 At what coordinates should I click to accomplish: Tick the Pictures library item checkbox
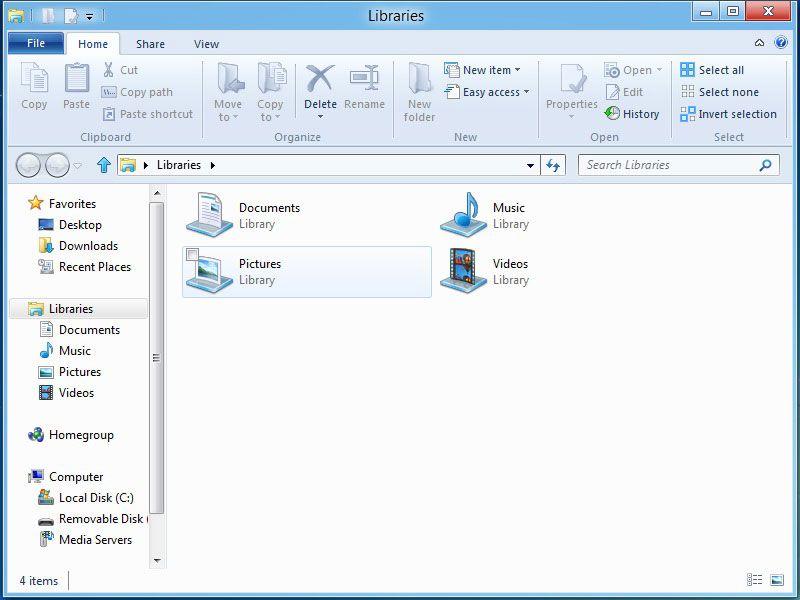pyautogui.click(x=192, y=254)
